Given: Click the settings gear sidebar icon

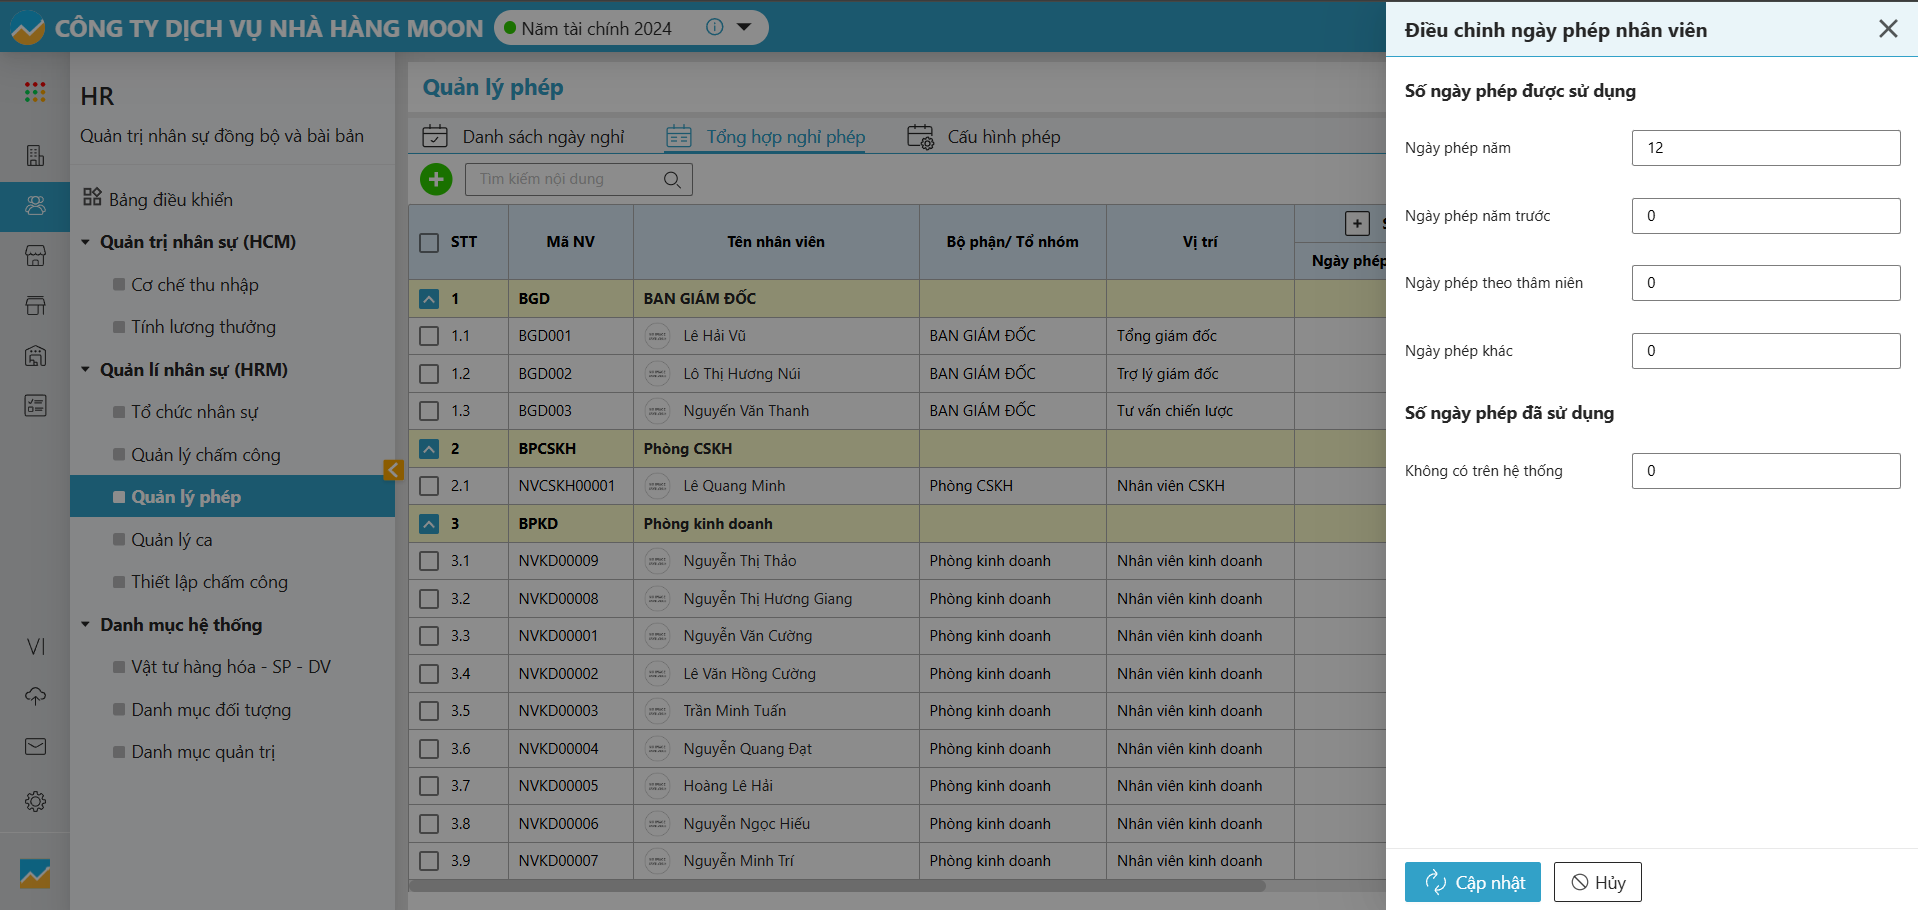Looking at the screenshot, I should click(x=35, y=801).
